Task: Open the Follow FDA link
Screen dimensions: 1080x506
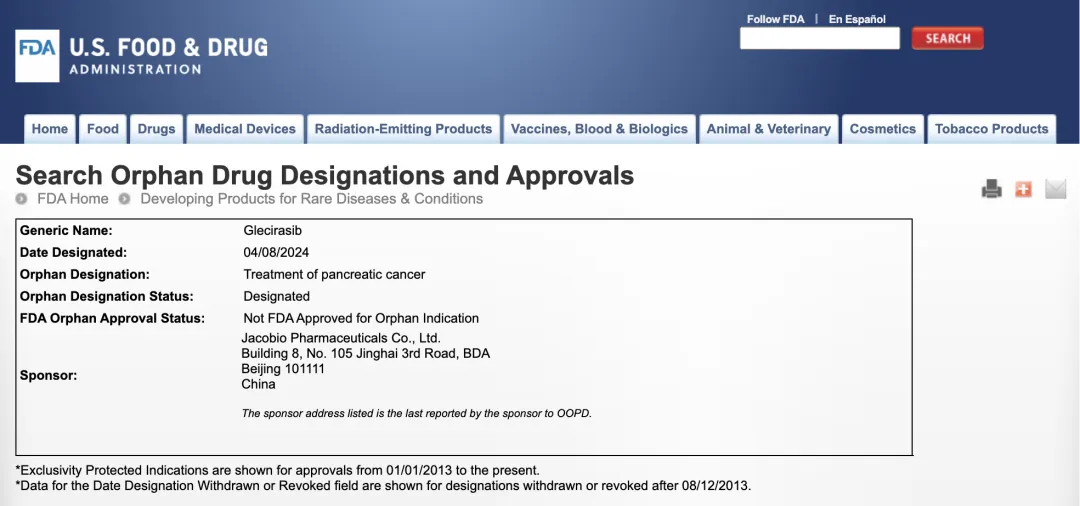Action: 775,19
